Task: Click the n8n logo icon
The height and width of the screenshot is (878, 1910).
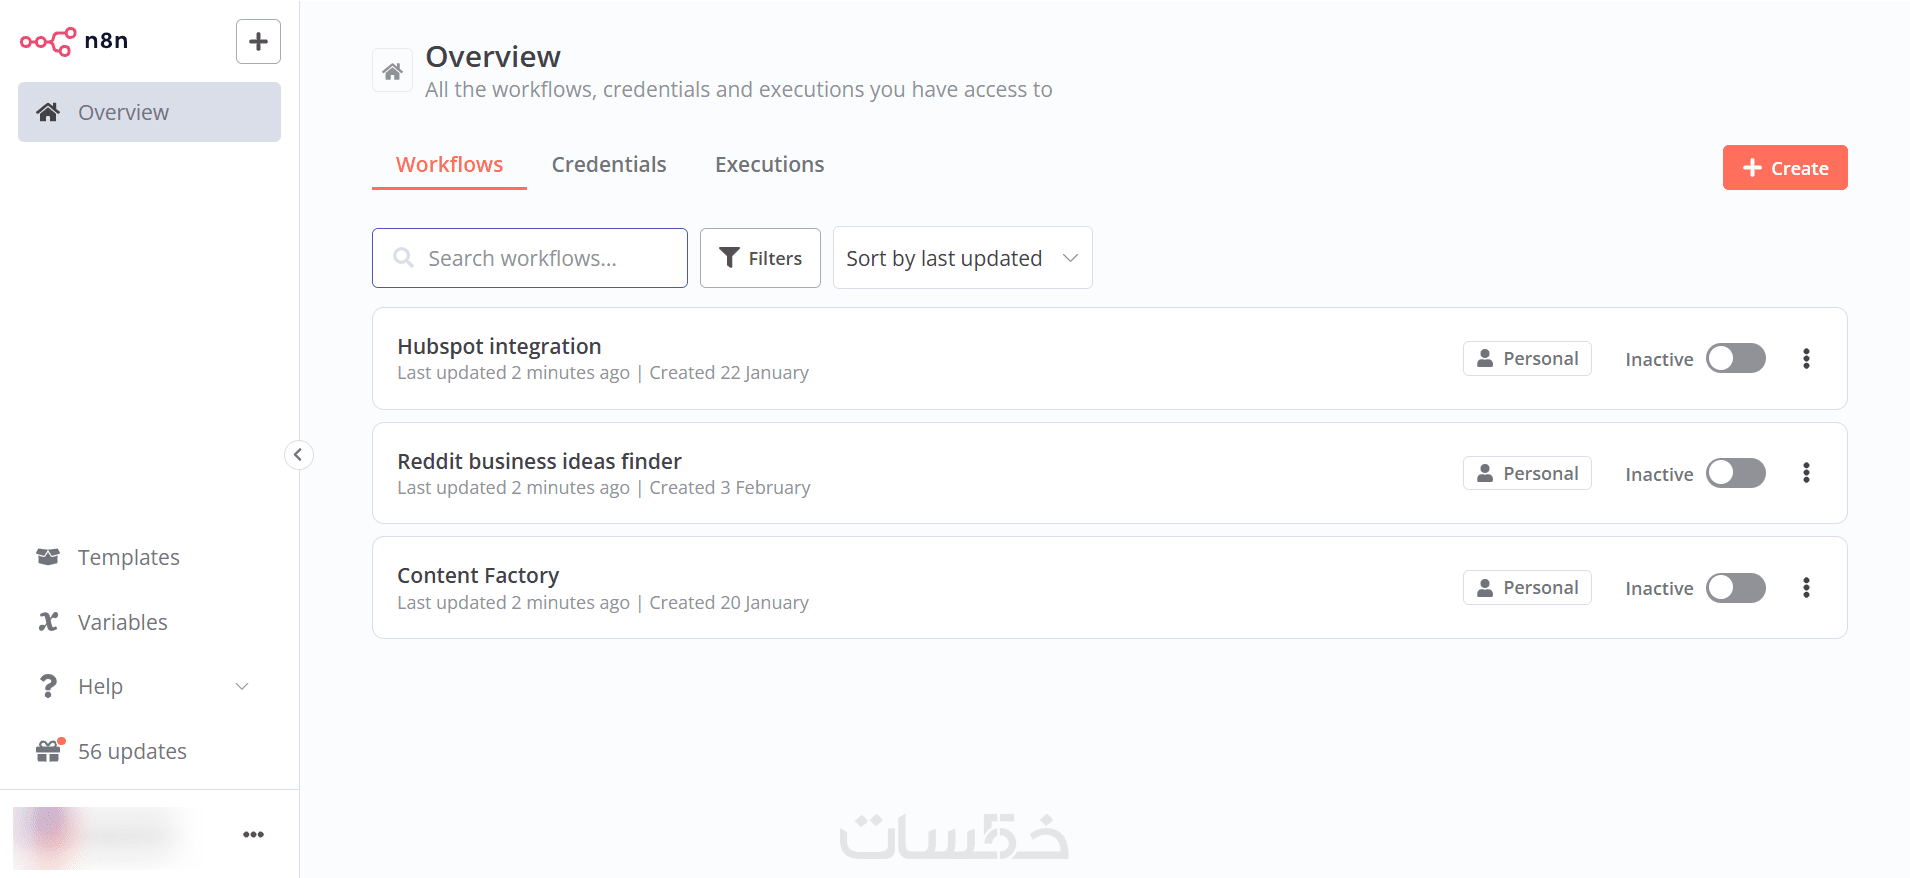Action: point(48,41)
